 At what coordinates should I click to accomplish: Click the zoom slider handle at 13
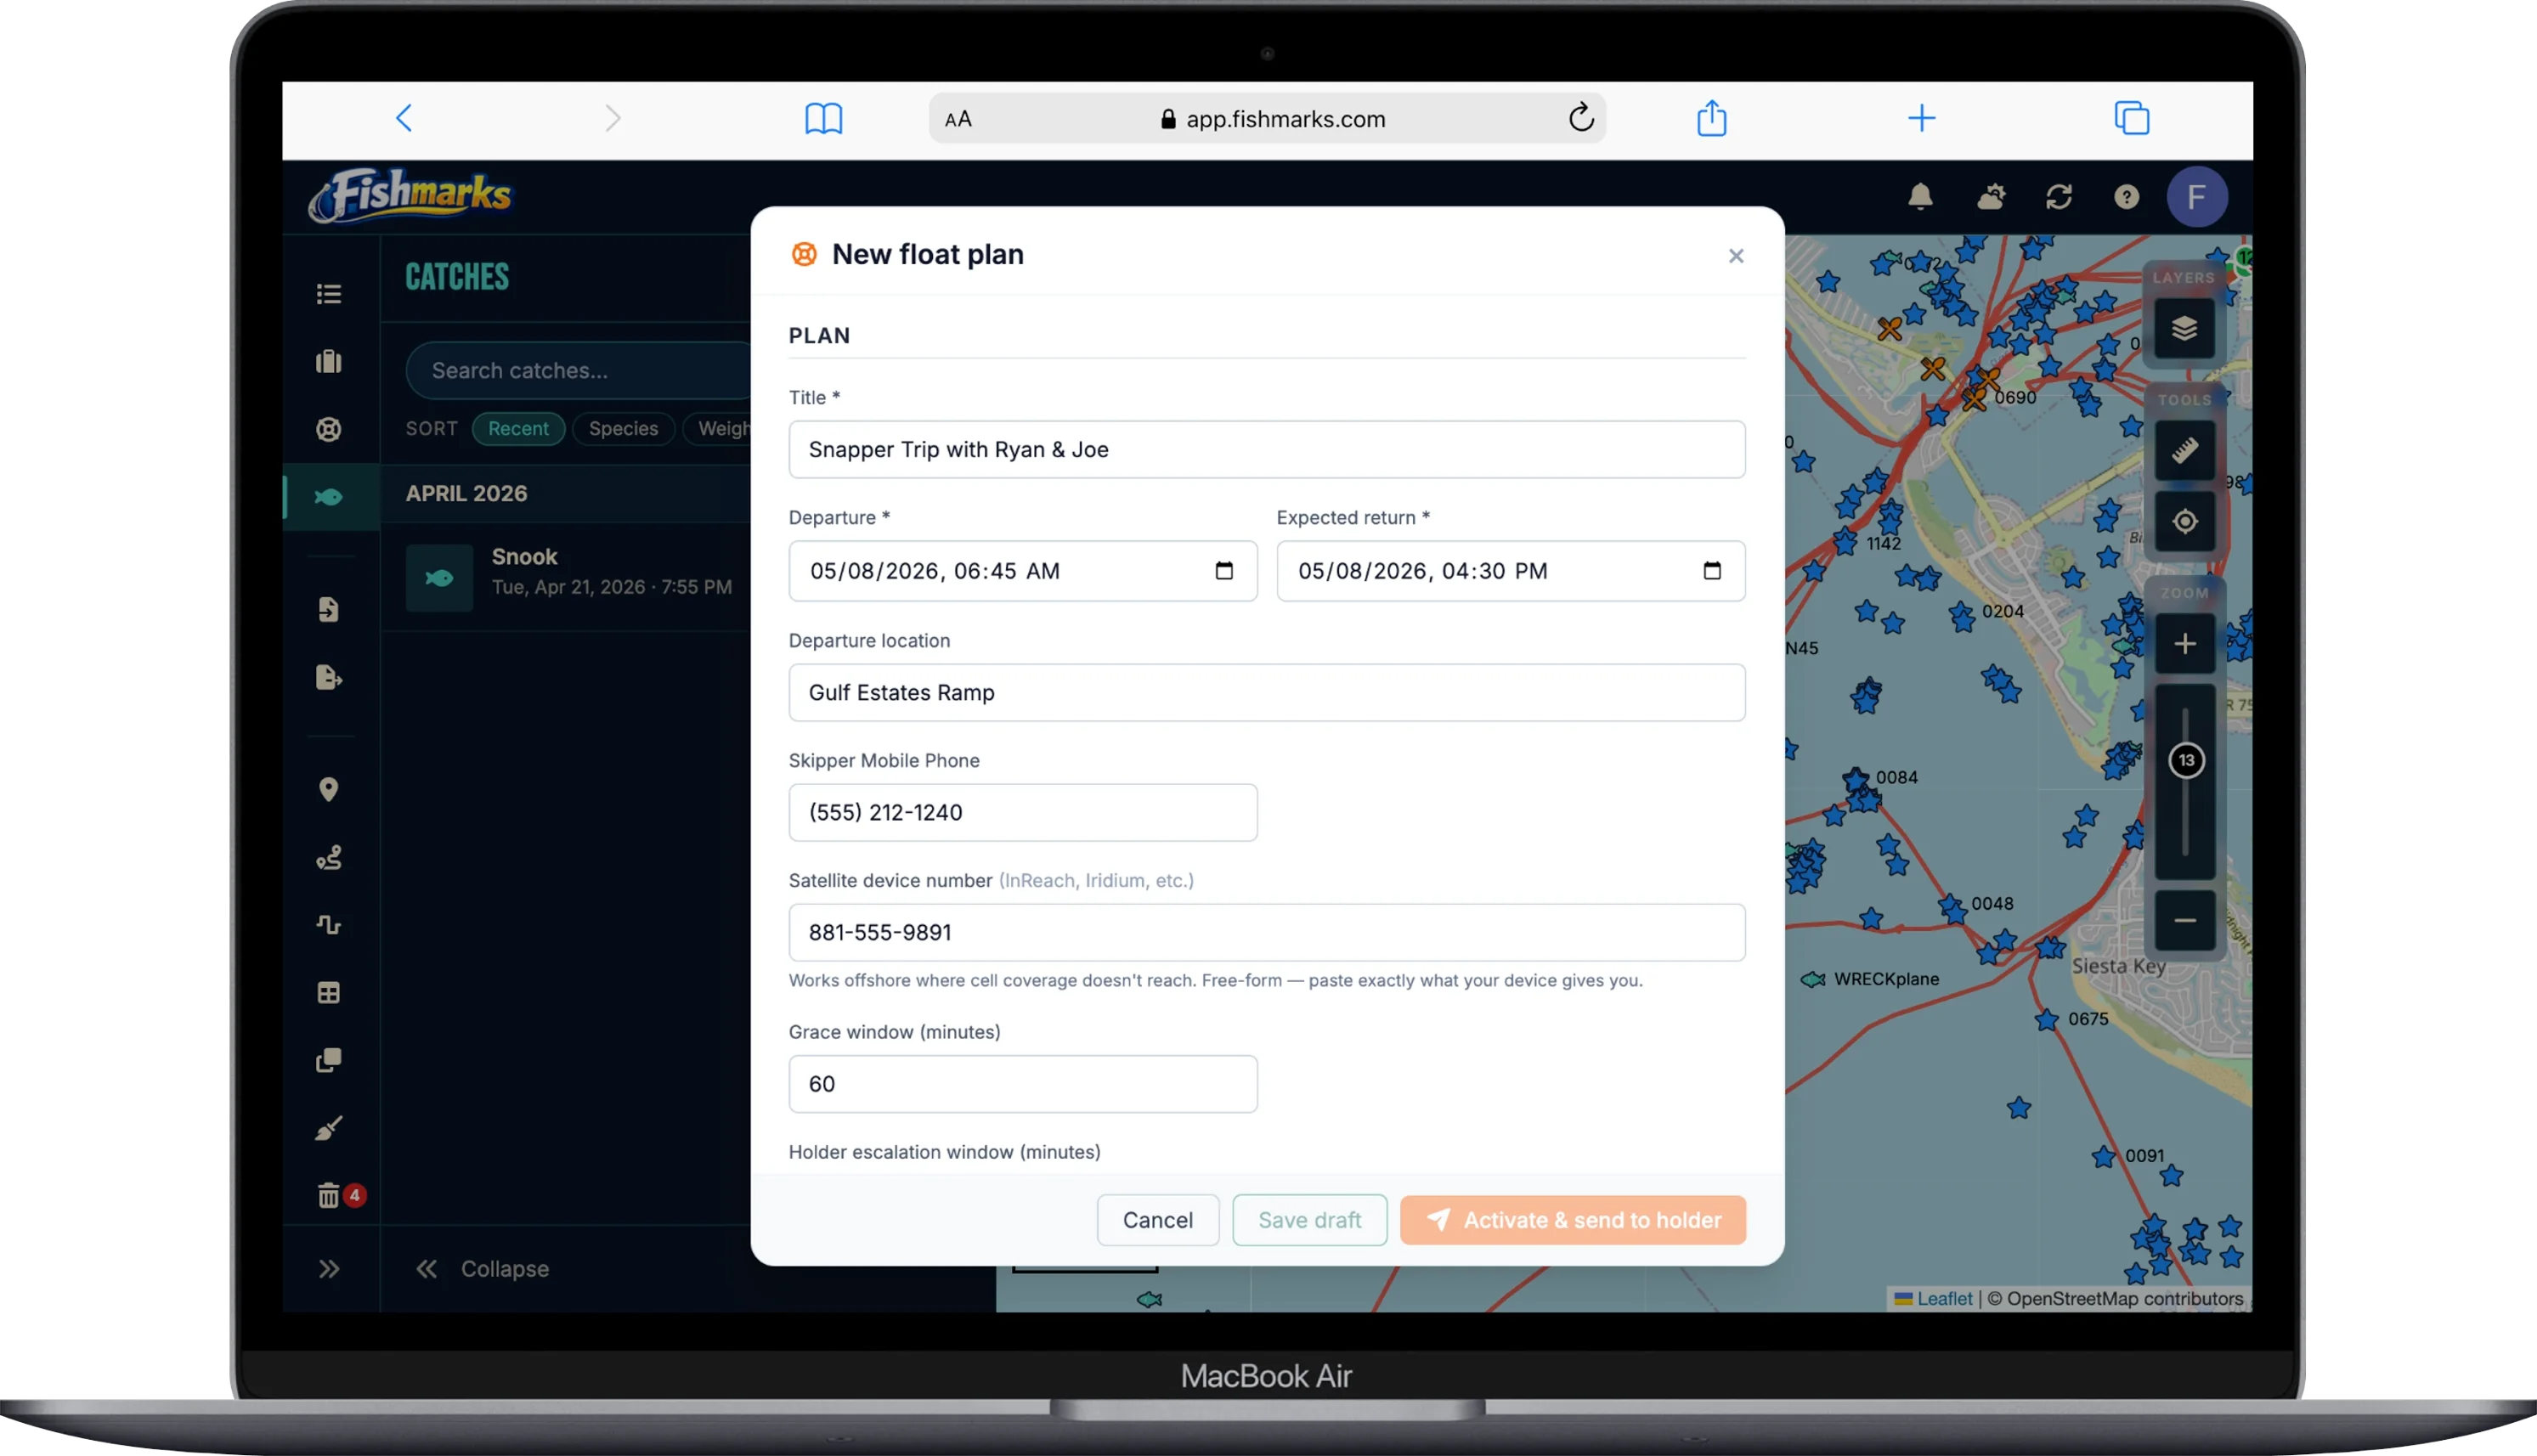coord(2186,761)
